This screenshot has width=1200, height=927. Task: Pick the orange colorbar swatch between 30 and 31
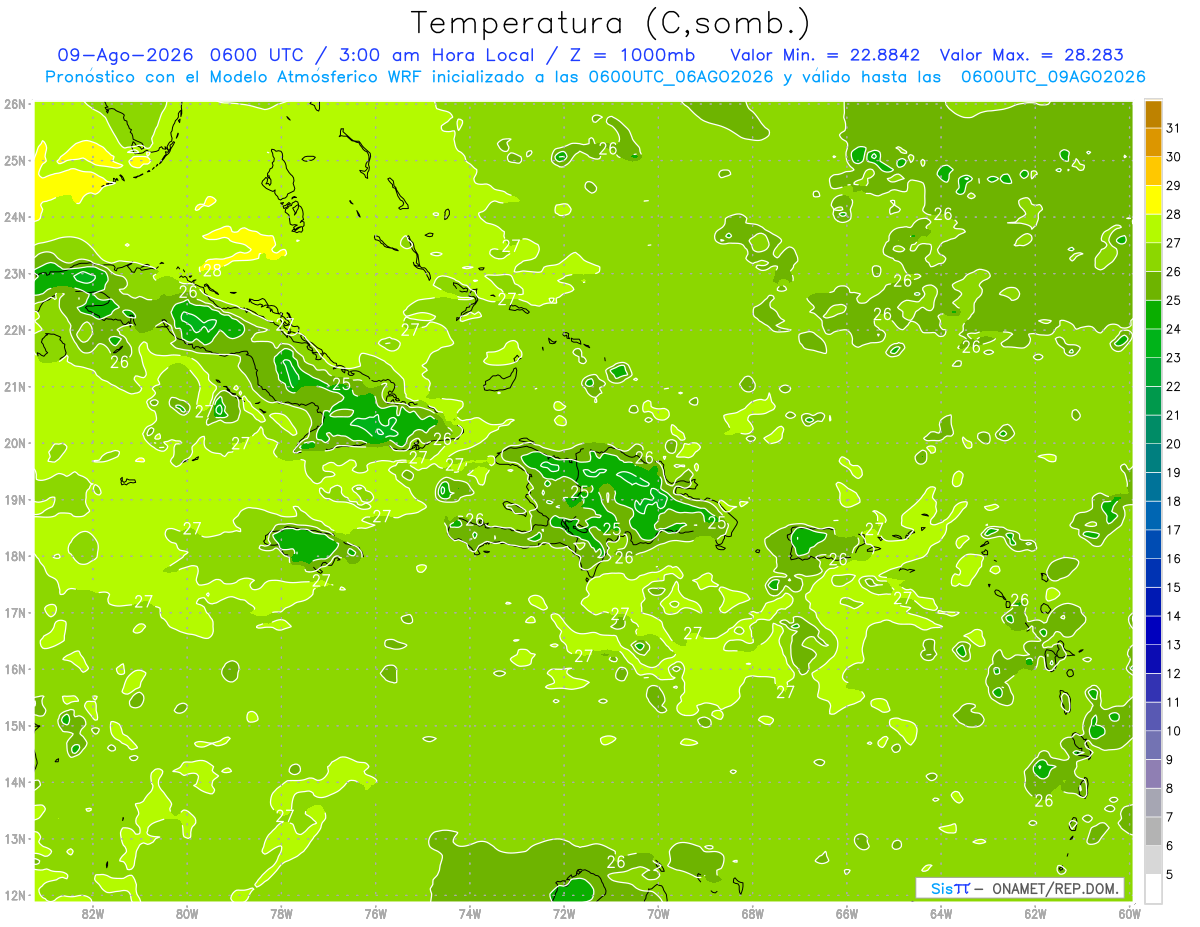pyautogui.click(x=1153, y=143)
